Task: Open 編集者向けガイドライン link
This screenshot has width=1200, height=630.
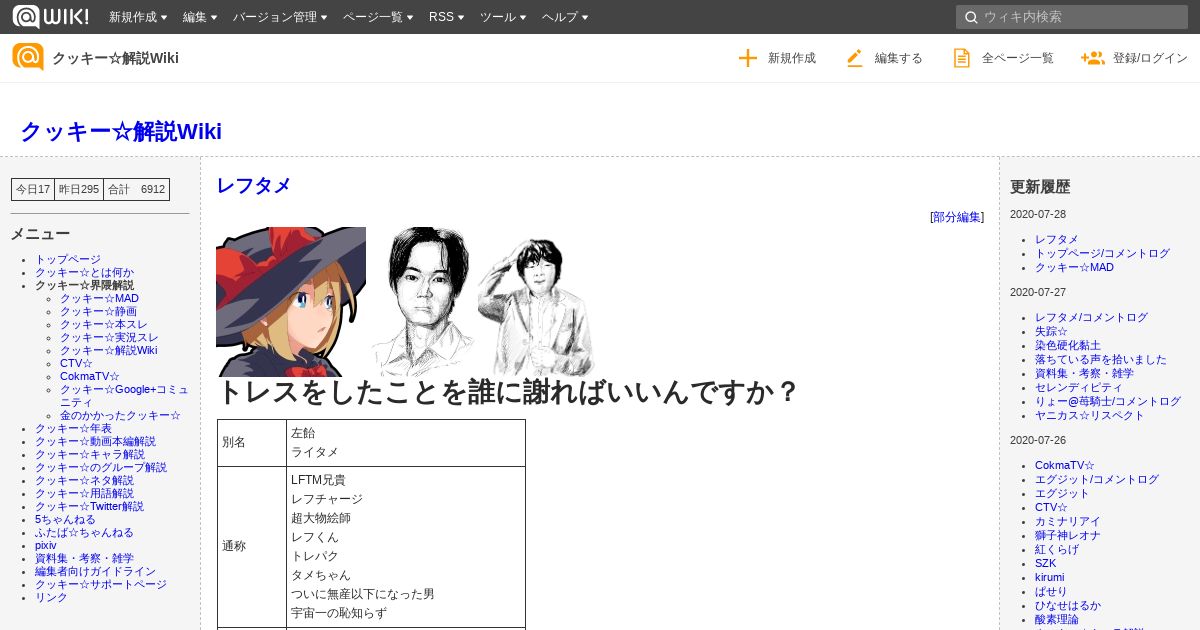Action: pos(95,571)
